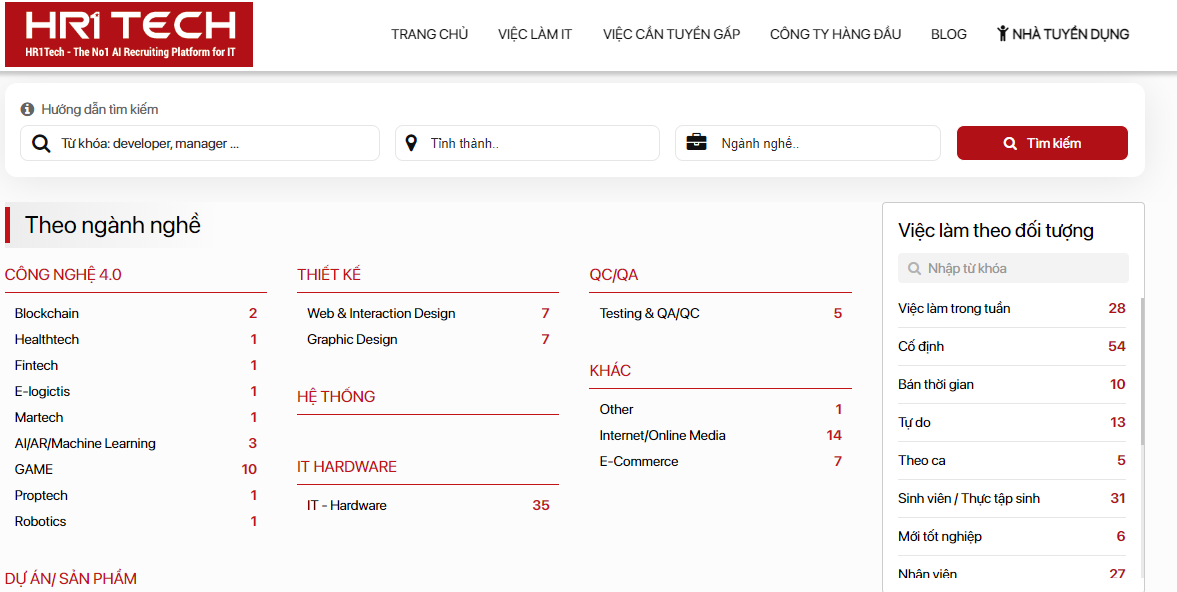Click the HỆ THỐNG heading

click(x=336, y=396)
